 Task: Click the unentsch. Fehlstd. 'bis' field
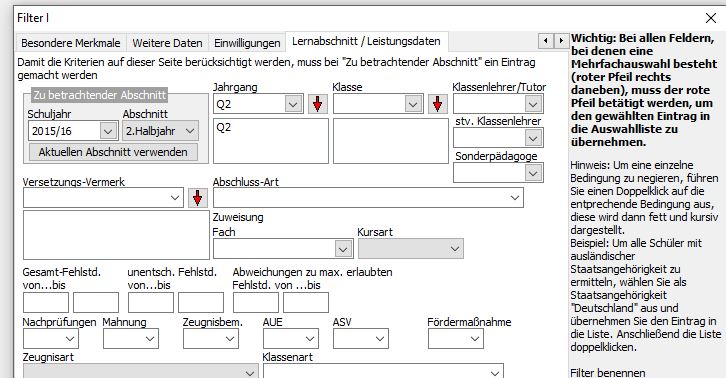[x=201, y=302]
